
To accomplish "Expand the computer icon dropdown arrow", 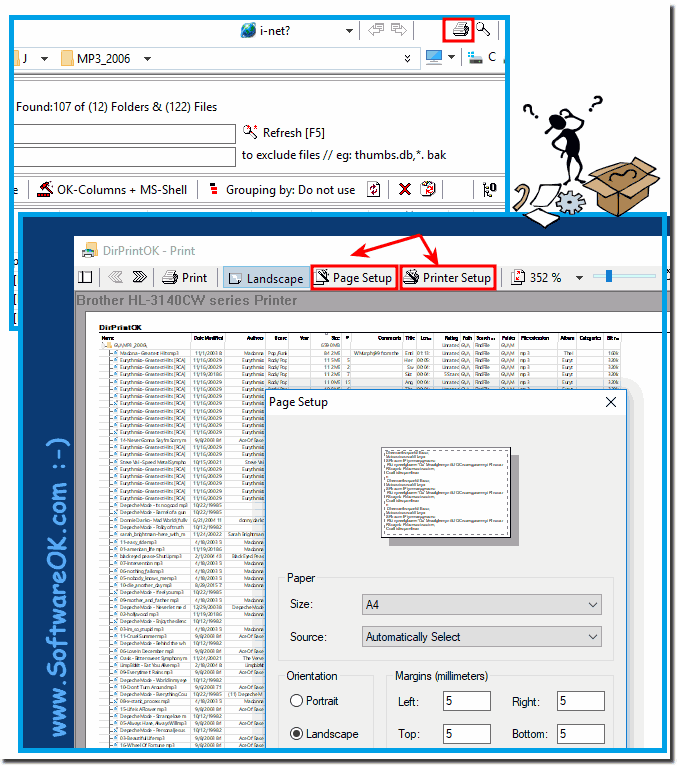I will click(x=451, y=57).
